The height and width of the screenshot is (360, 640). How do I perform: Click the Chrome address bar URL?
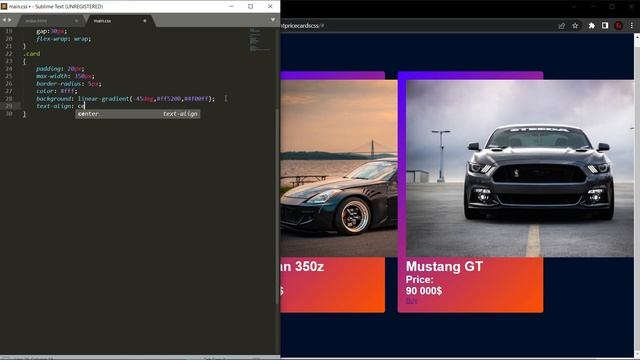pyautogui.click(x=302, y=26)
